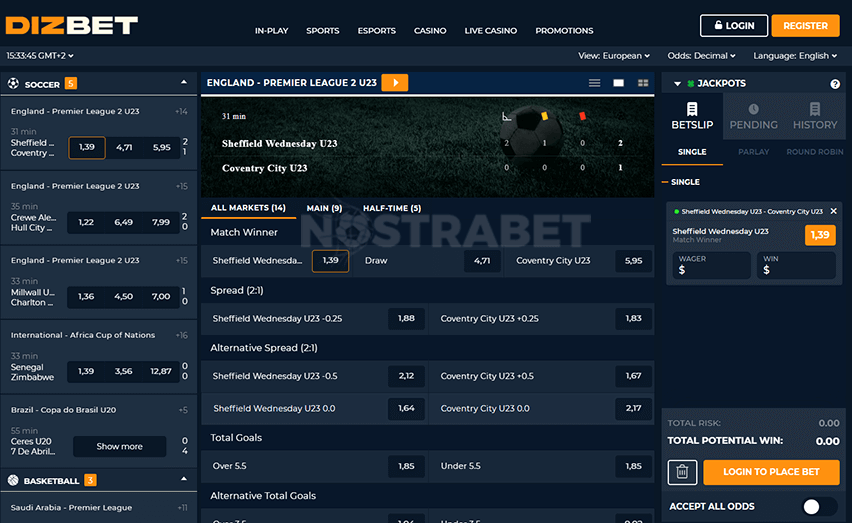Screen dimensions: 852x523
Task: Collapse the Basketball section
Action: point(184,479)
